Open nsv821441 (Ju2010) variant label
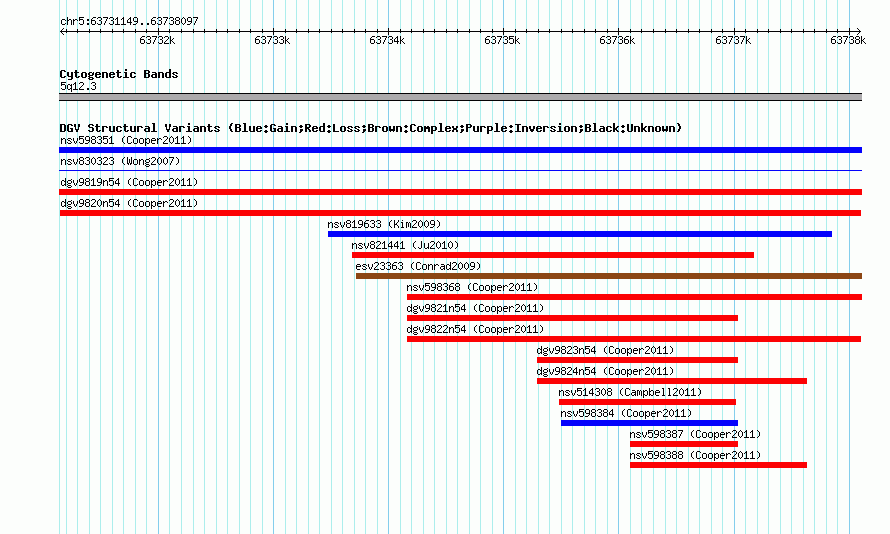This screenshot has width=890, height=534. [x=405, y=245]
